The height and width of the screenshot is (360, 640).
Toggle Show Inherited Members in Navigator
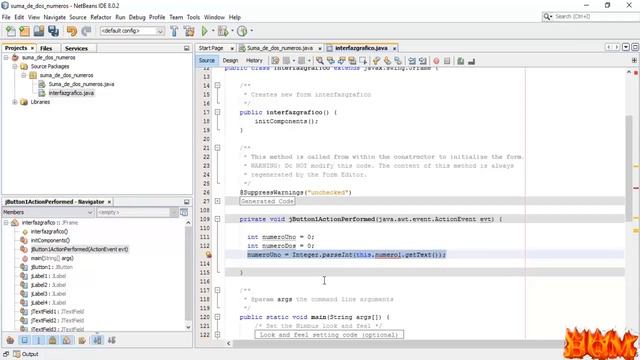[x=11, y=340]
